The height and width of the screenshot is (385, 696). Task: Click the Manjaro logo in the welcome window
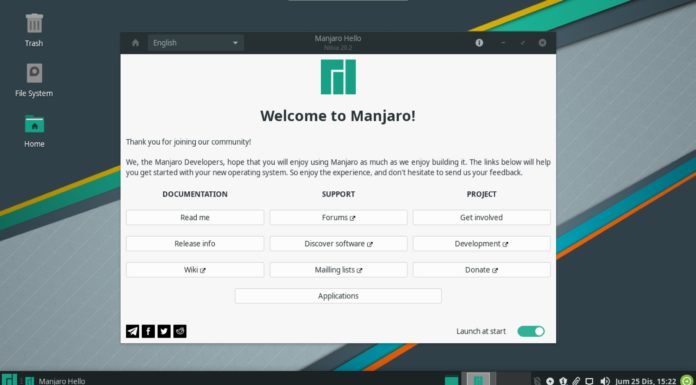click(x=338, y=77)
